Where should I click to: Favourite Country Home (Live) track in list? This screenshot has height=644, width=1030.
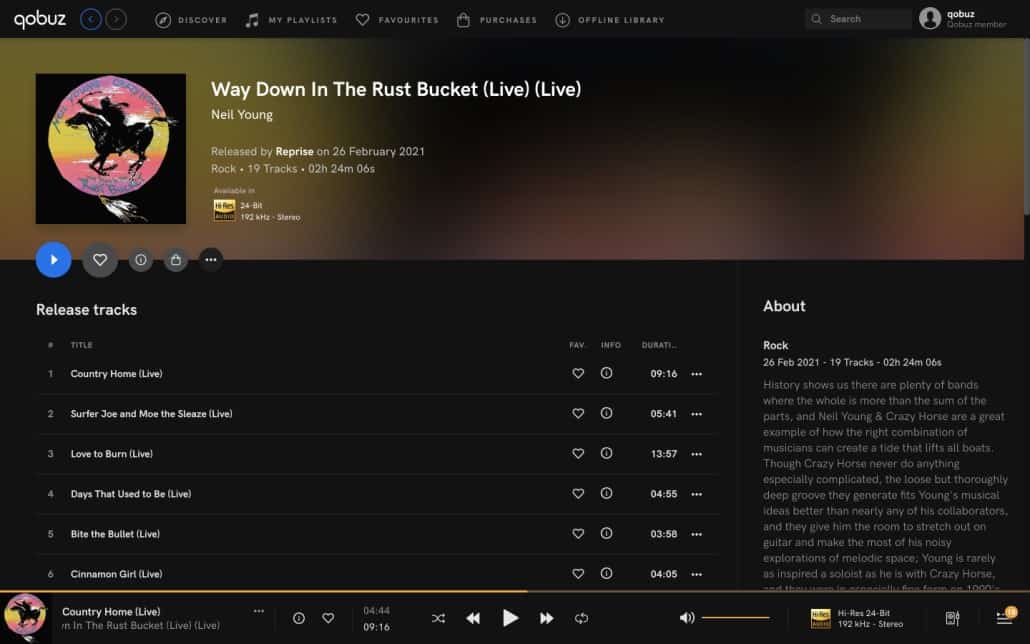coord(578,373)
